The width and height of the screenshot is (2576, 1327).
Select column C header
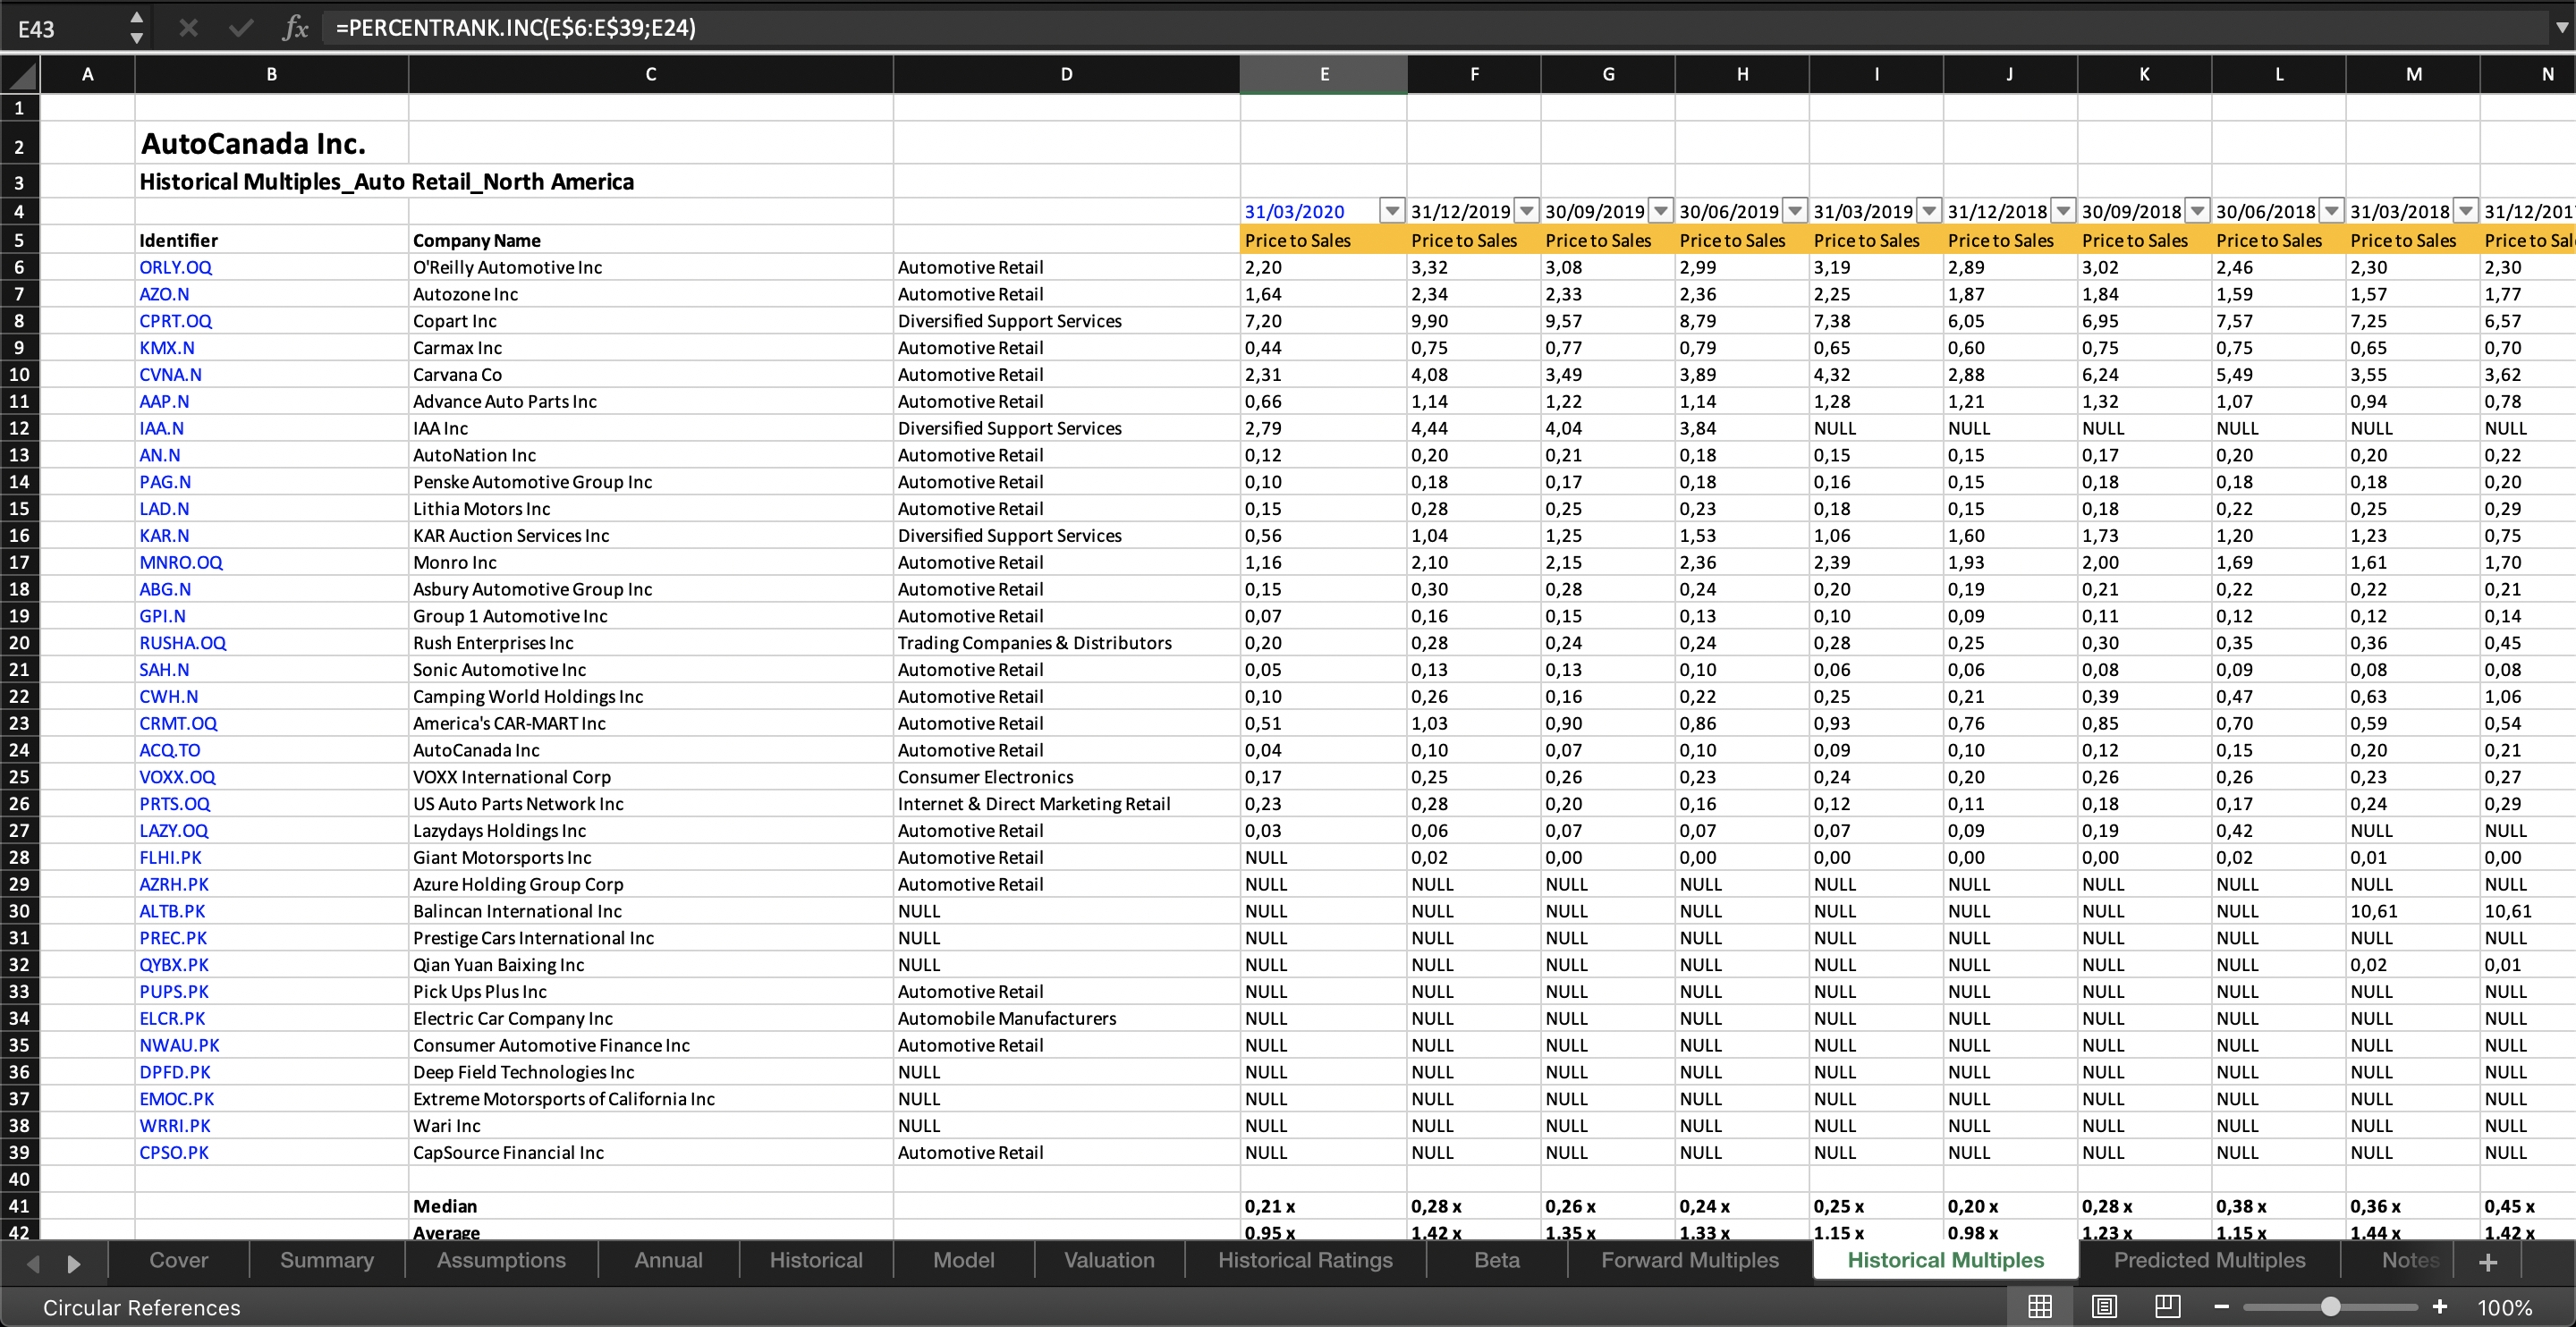click(x=651, y=74)
